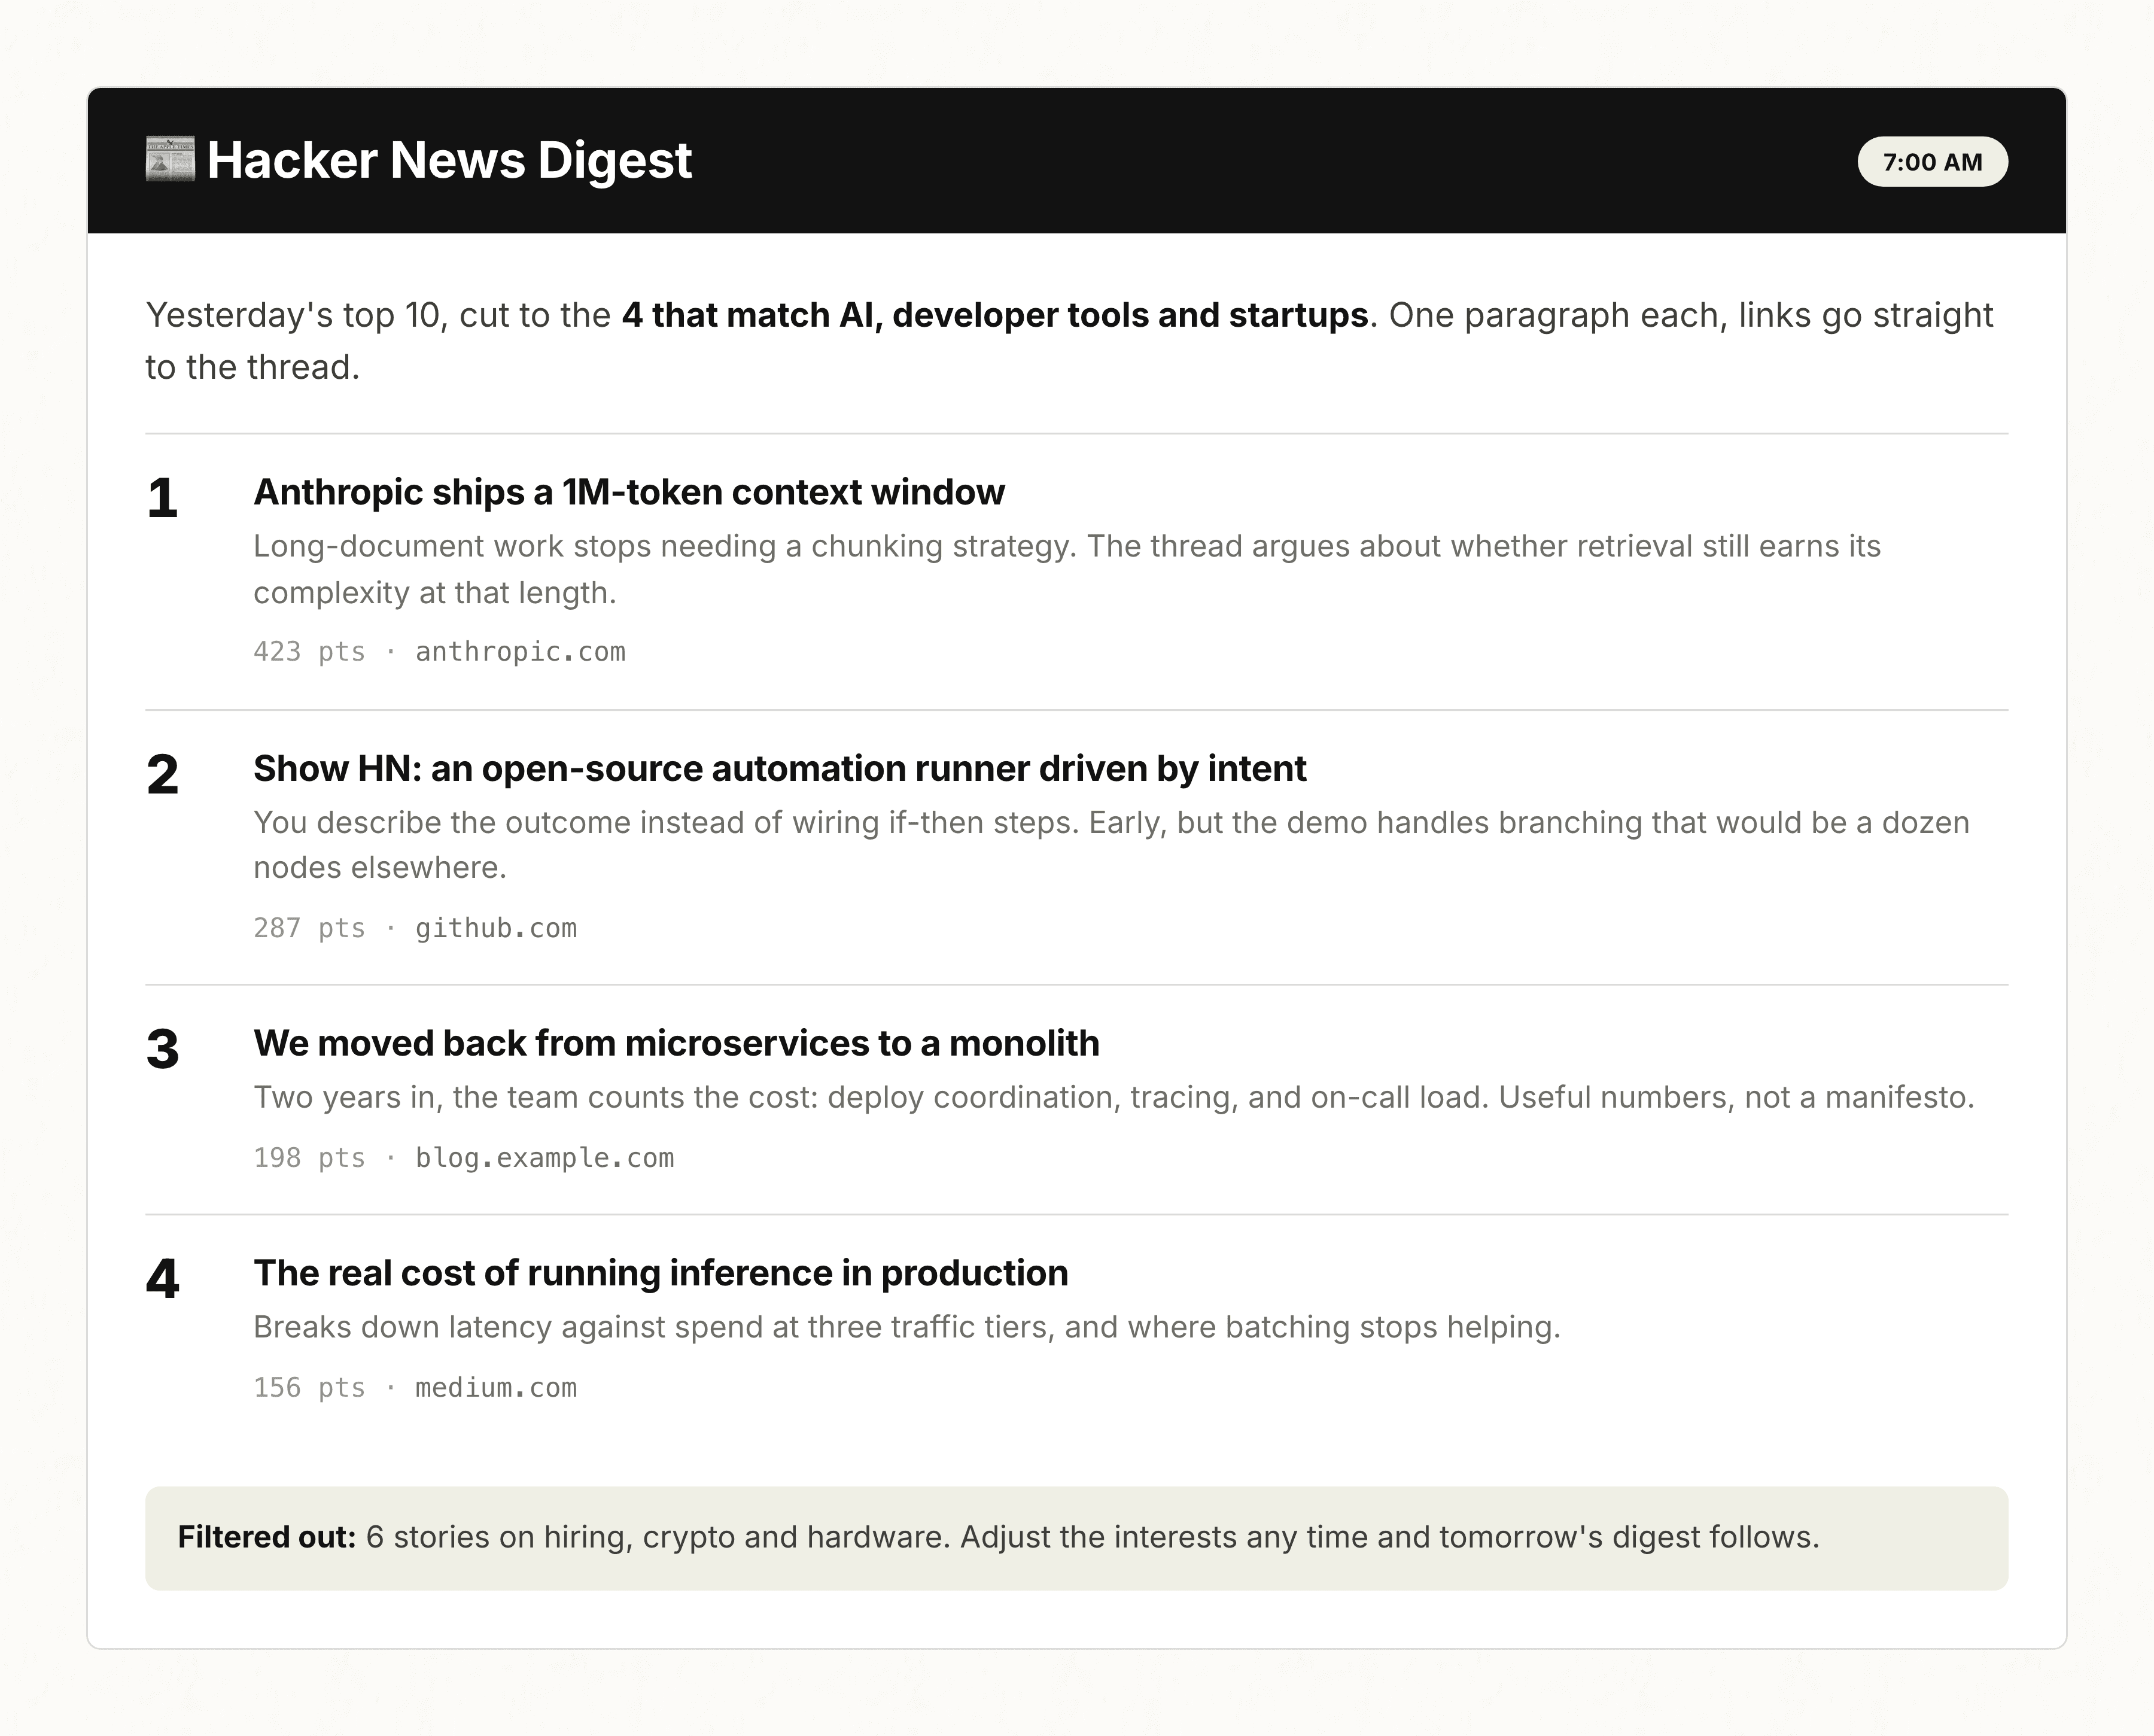Click rank number 2 of the Show HN story
Viewport: 2154px width, 1736px height.
(x=162, y=775)
